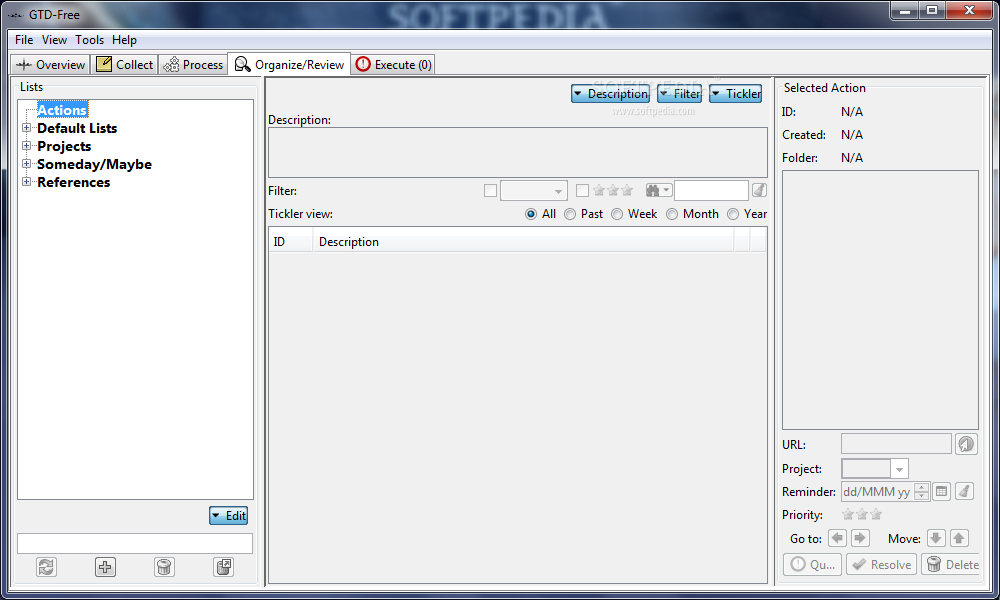1000x600 pixels.
Task: Open the Filter row combo box
Action: click(x=534, y=191)
